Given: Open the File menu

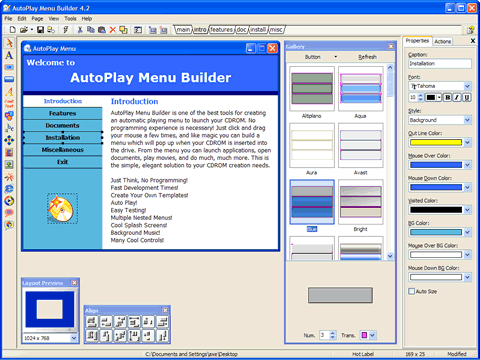Looking at the screenshot, I should pos(8,19).
